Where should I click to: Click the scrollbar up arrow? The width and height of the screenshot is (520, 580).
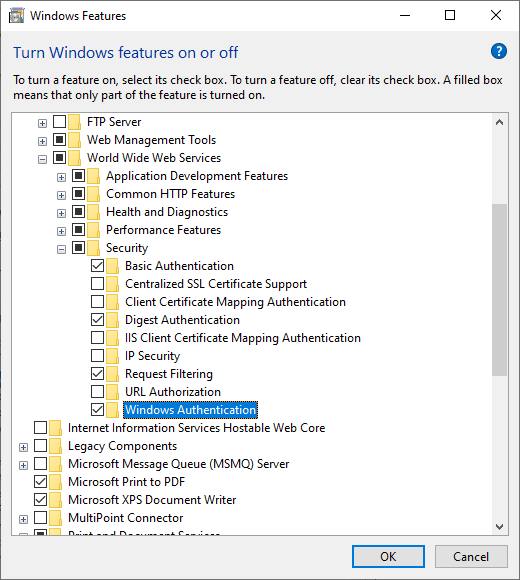pyautogui.click(x=499, y=122)
